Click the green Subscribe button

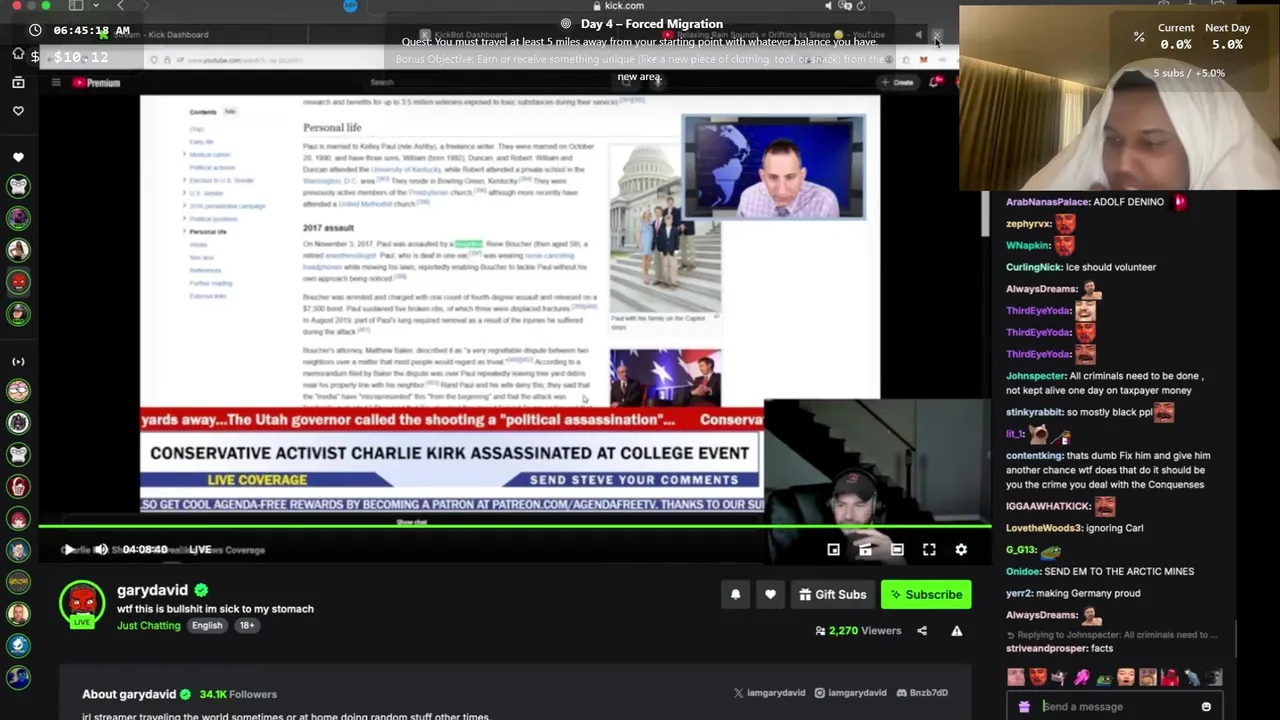point(926,594)
